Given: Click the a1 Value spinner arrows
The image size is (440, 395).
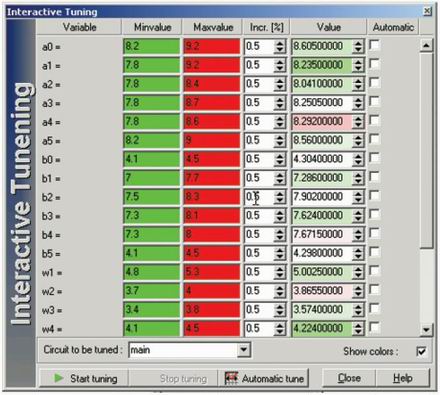Looking at the screenshot, I should tap(358, 65).
